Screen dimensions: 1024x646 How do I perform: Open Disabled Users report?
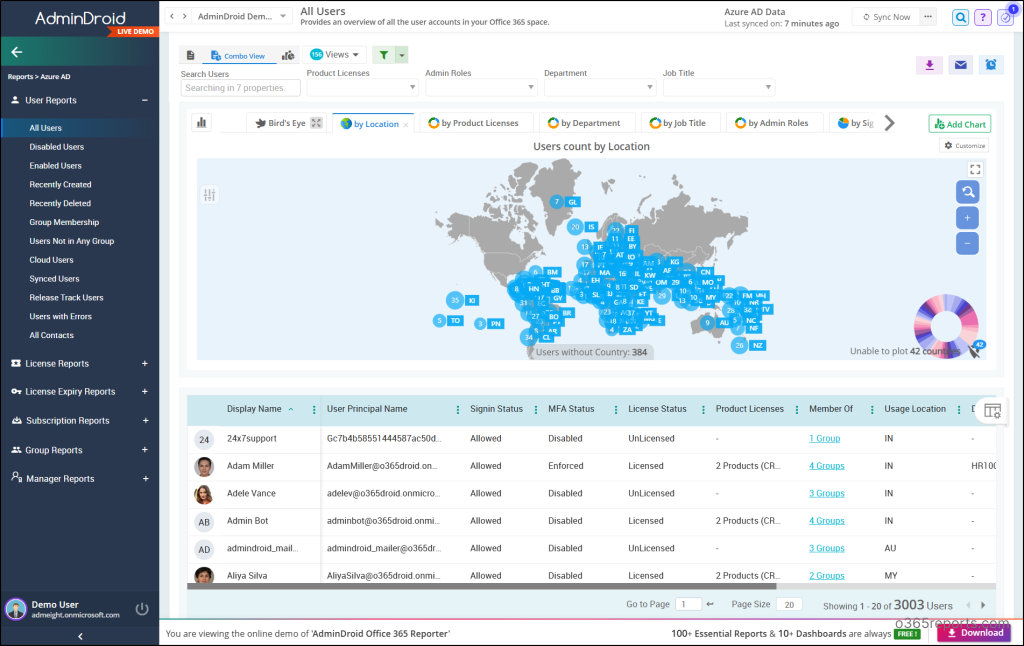tap(57, 147)
